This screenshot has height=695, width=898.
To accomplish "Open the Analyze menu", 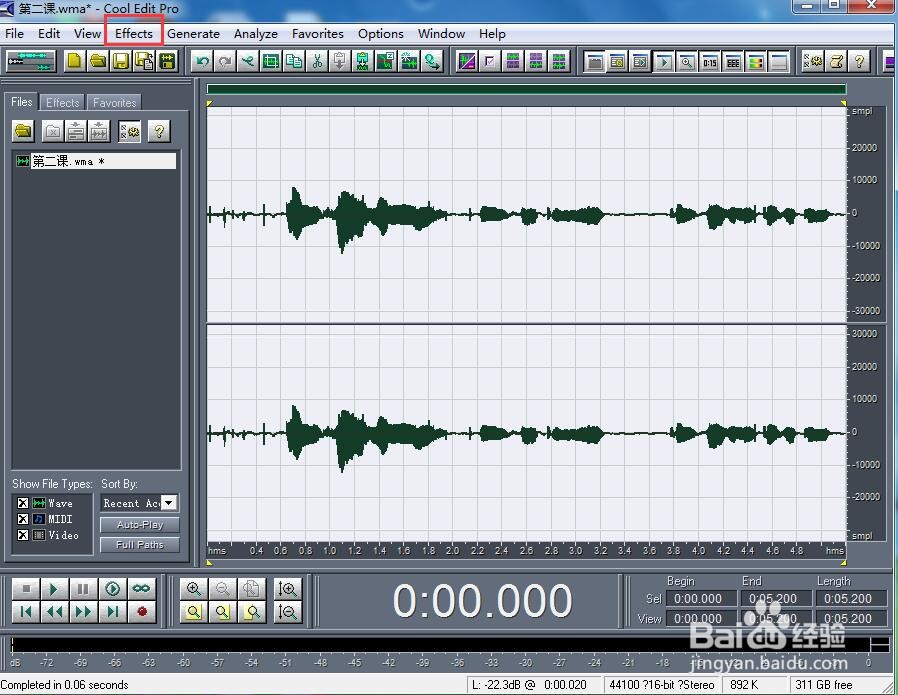I will (256, 34).
